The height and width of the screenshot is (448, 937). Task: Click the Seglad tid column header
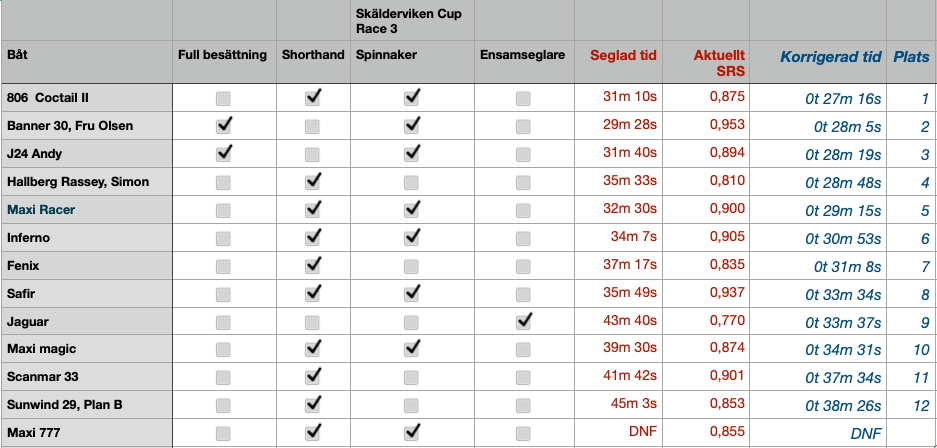coord(623,55)
